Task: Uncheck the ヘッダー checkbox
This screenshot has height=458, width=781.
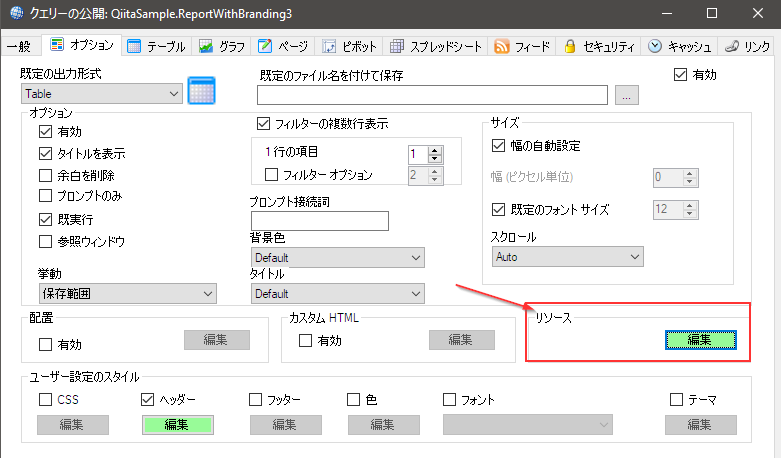Action: [x=147, y=399]
